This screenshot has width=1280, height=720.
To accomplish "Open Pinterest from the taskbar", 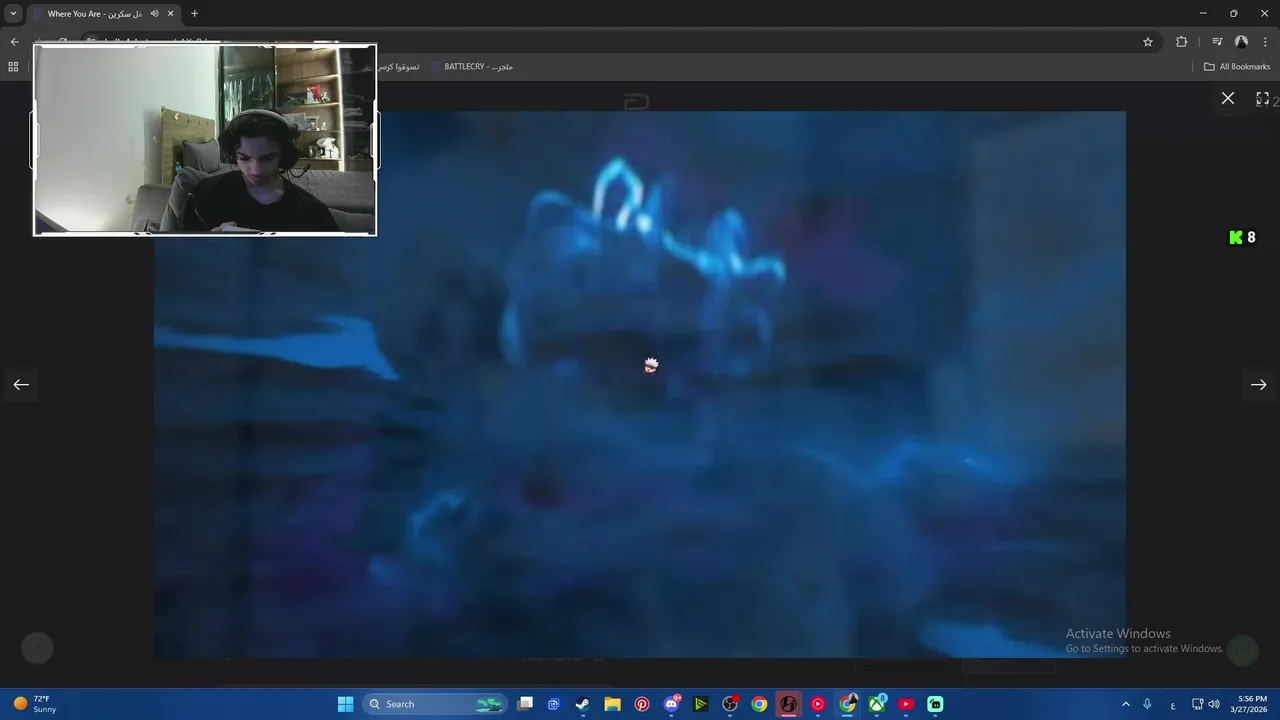I will click(x=642, y=704).
